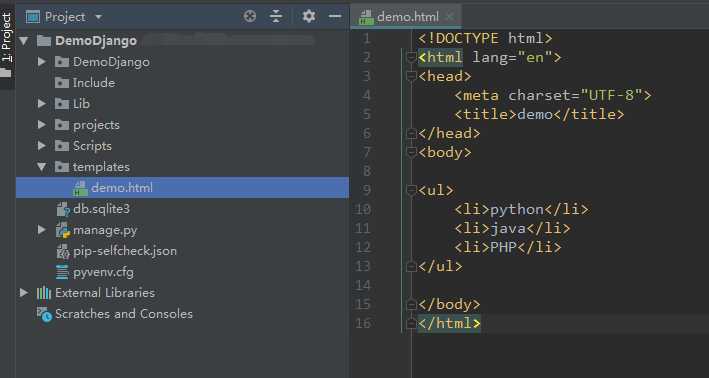
Task: Click the fold end marker at line 15
Action: (x=411, y=304)
